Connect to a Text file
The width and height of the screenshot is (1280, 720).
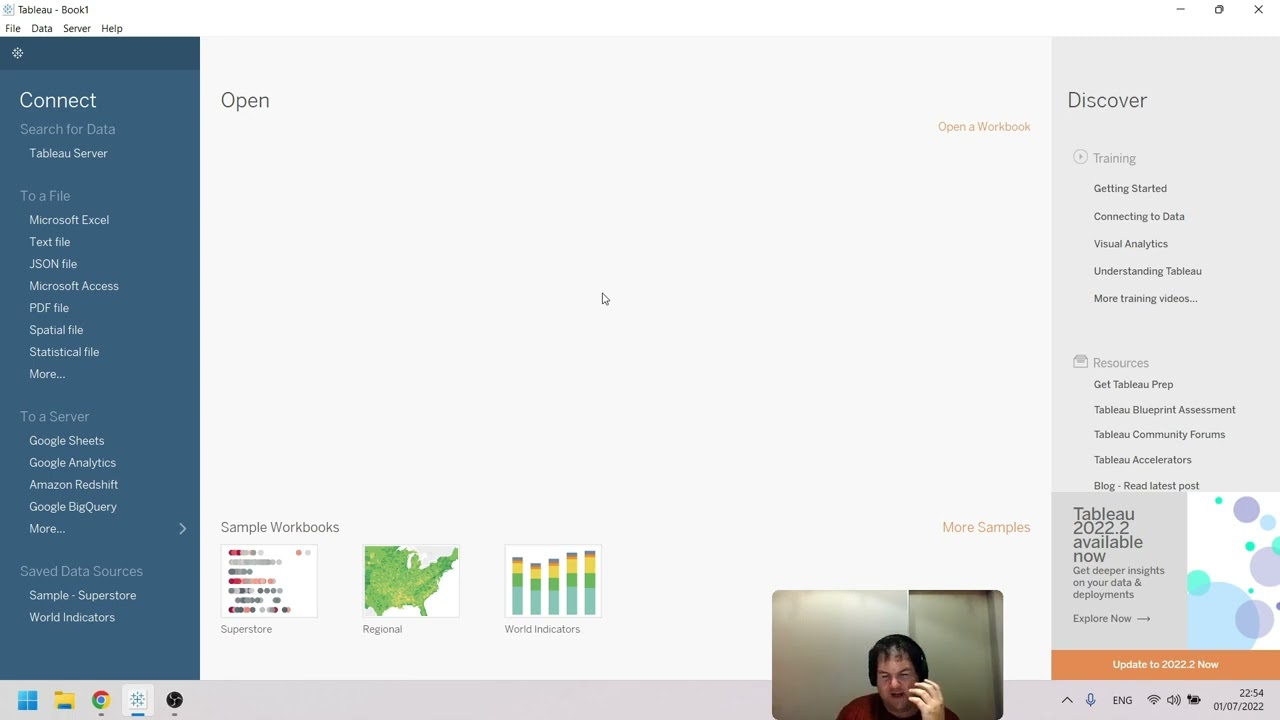50,242
